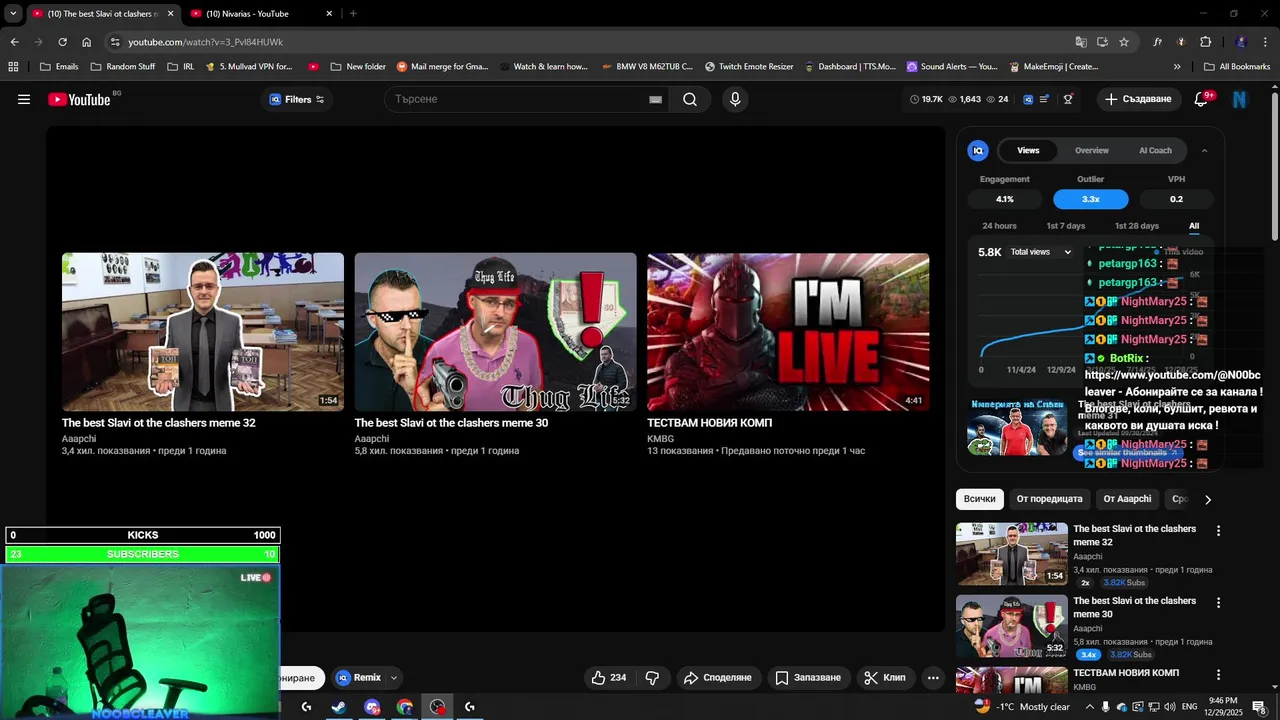Image resolution: width=1280 pixels, height=720 pixels.
Task: Switch to the AI Coach tab
Action: tap(1155, 150)
